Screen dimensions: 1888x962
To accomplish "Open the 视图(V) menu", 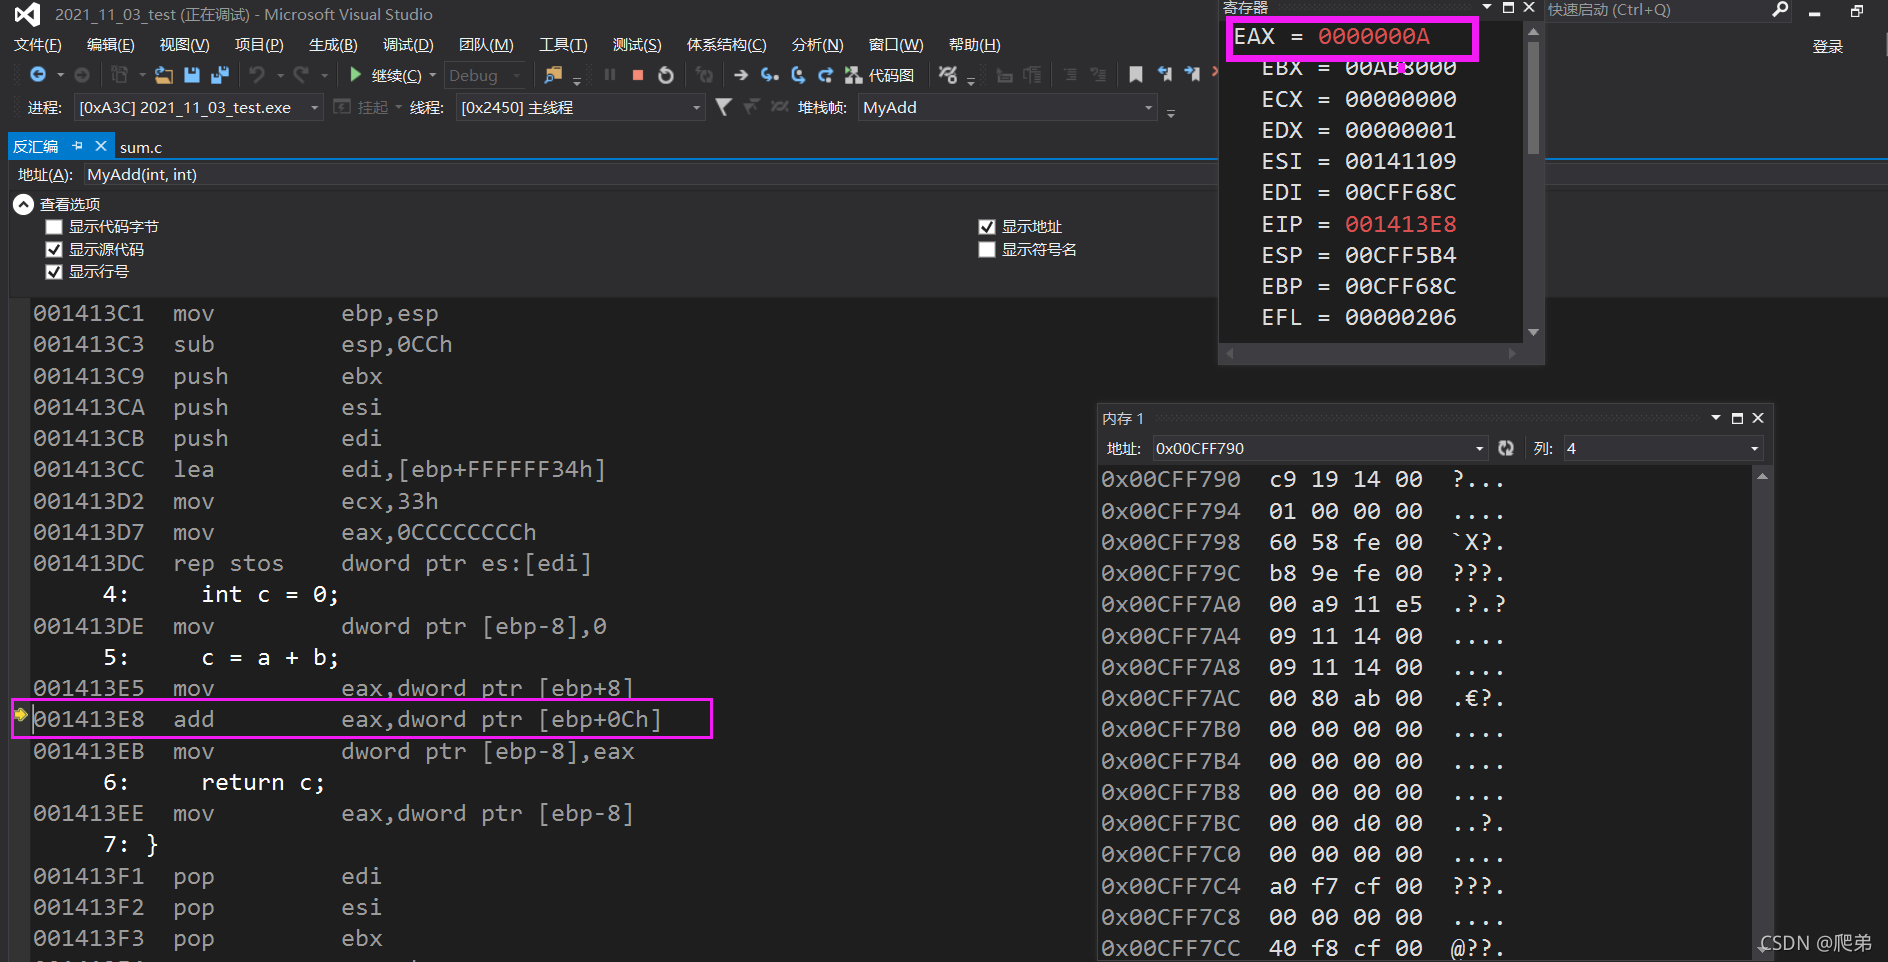I will tap(185, 45).
